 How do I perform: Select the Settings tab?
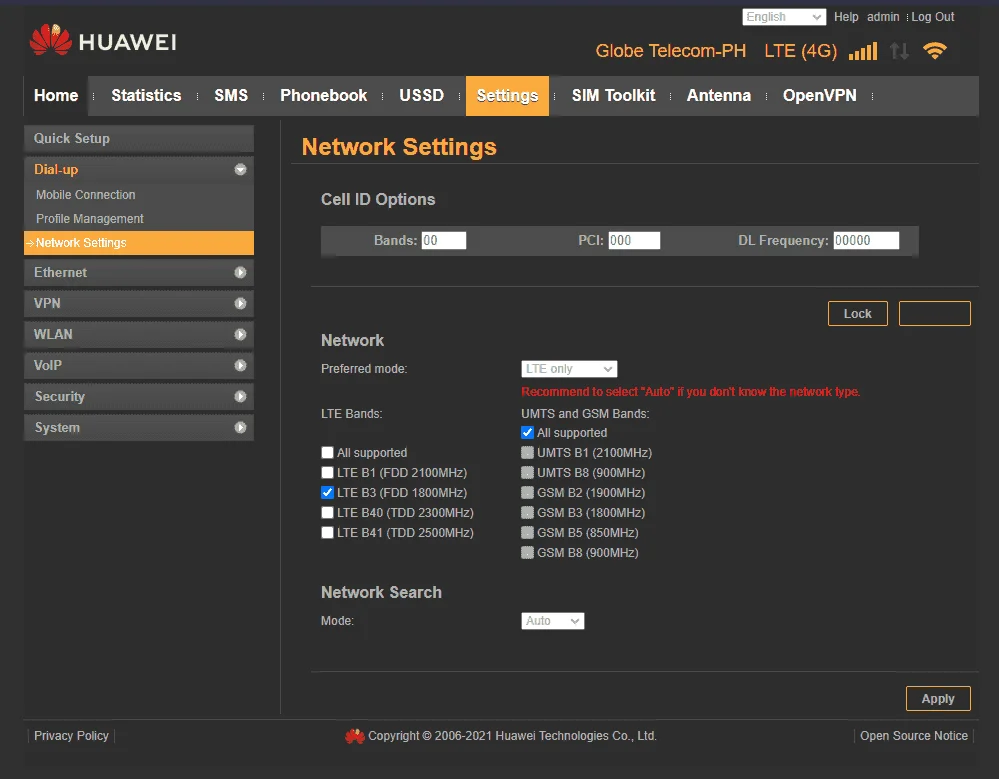coord(507,96)
